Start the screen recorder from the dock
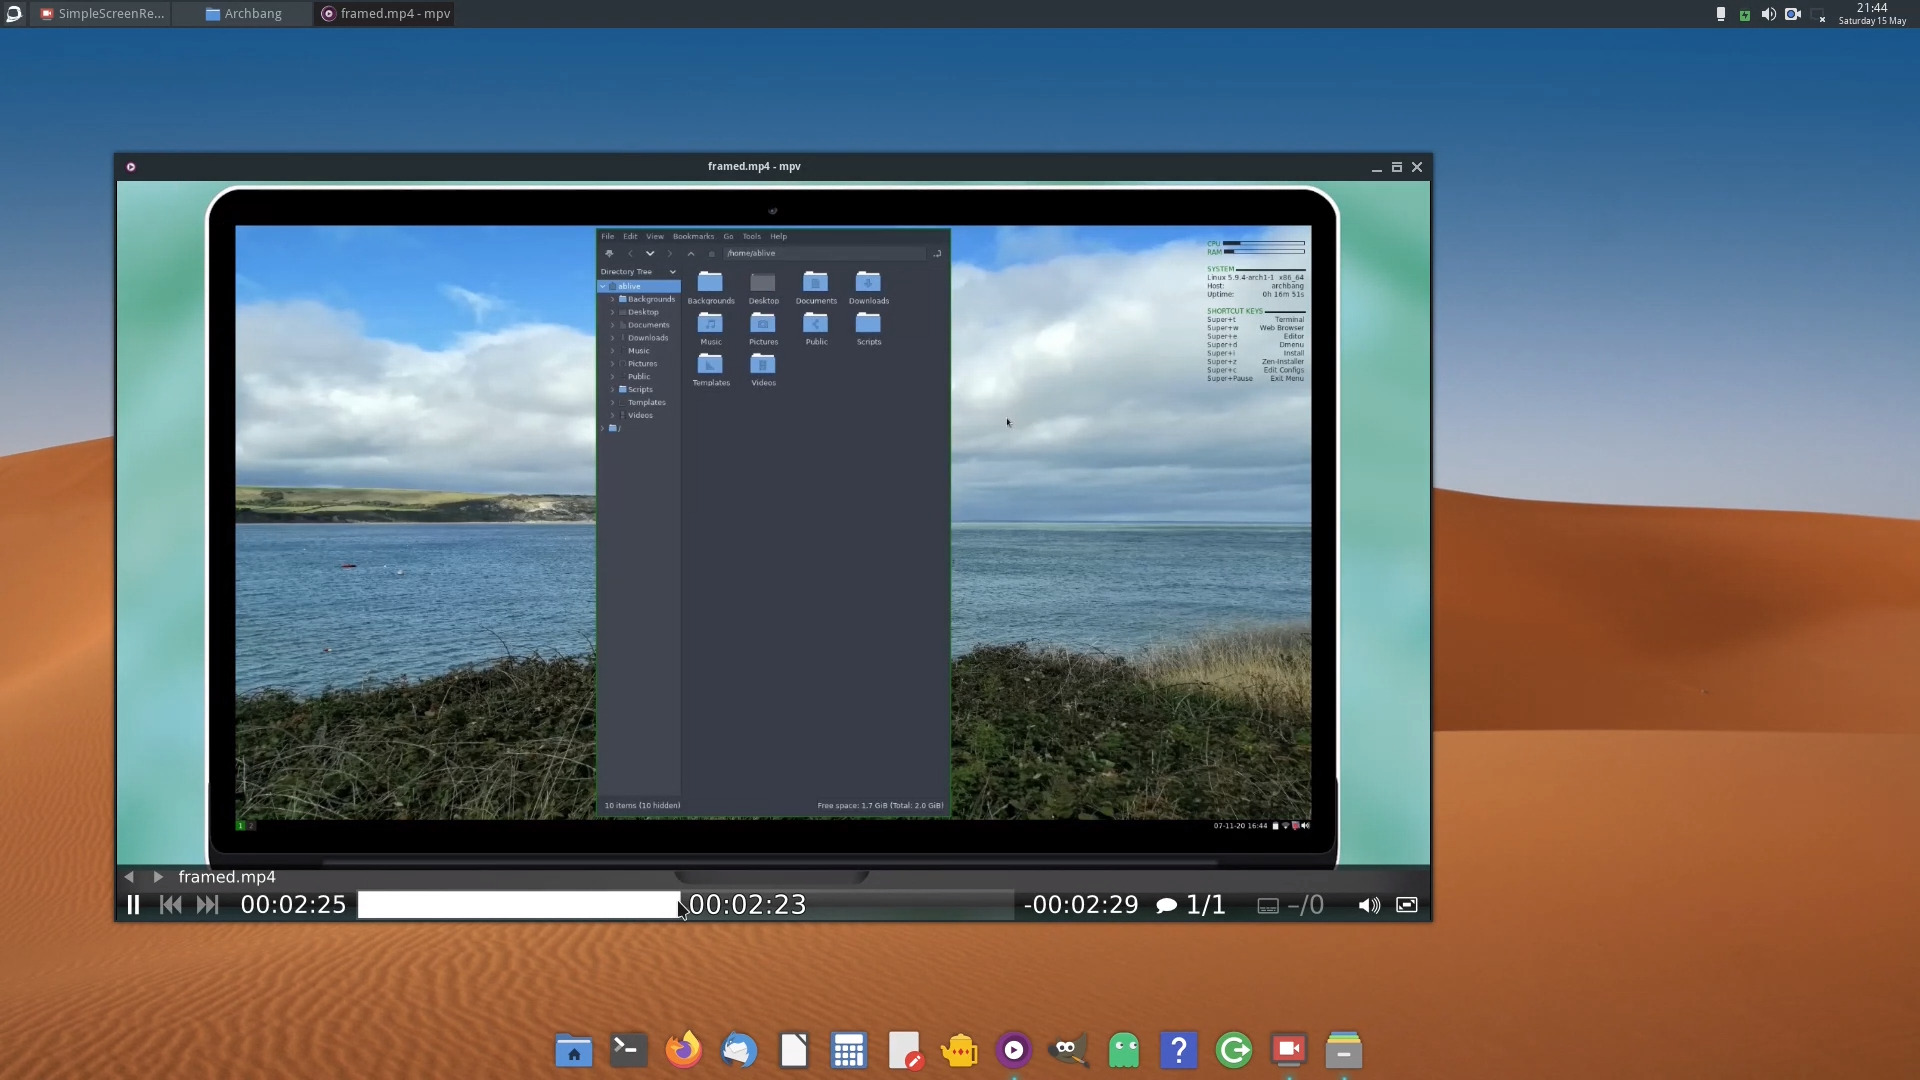 click(1288, 1050)
